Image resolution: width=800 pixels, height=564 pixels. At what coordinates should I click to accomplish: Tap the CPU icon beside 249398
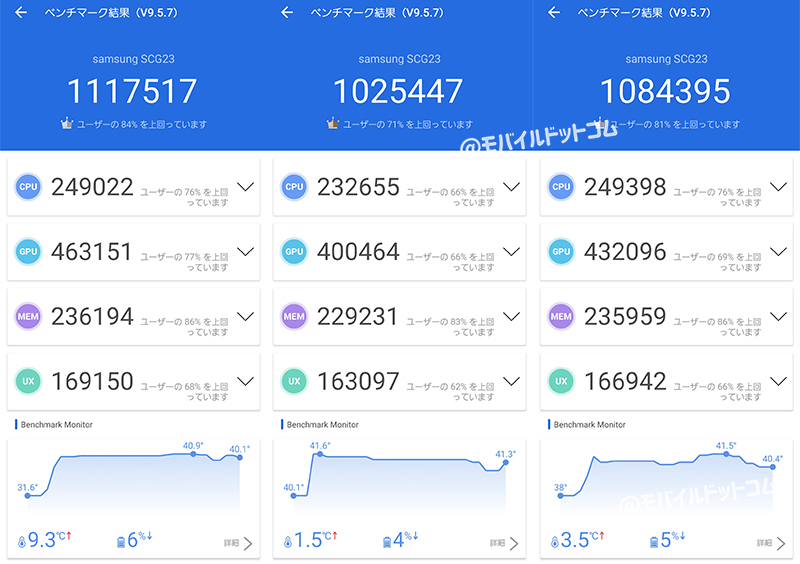click(561, 187)
